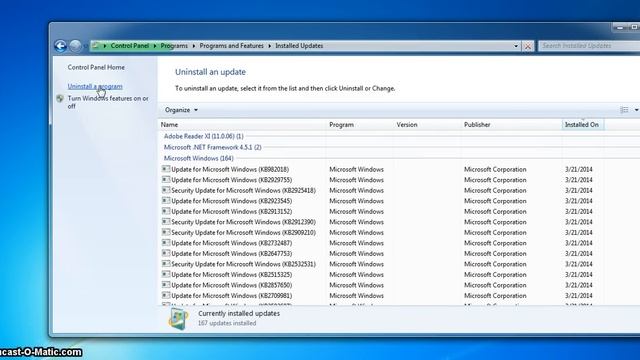Click 3/21/2014 date in KB2923545 row
The image size is (640, 360).
click(x=579, y=201)
